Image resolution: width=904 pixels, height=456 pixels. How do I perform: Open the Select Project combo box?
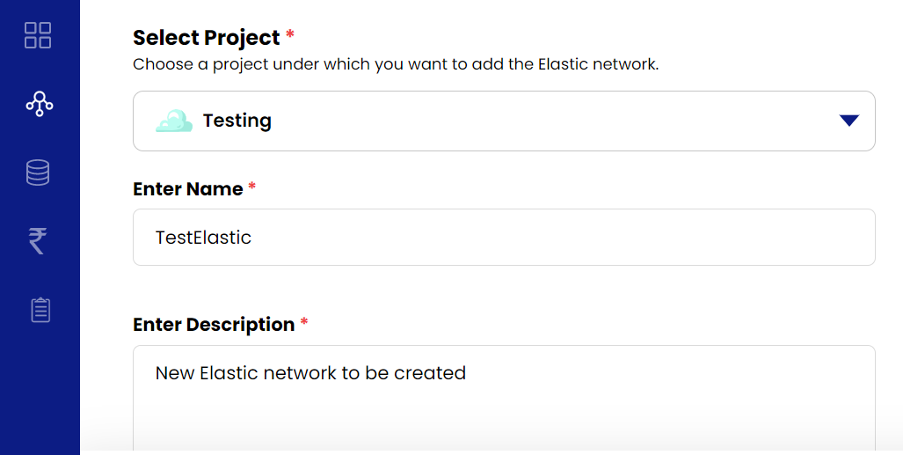click(504, 121)
